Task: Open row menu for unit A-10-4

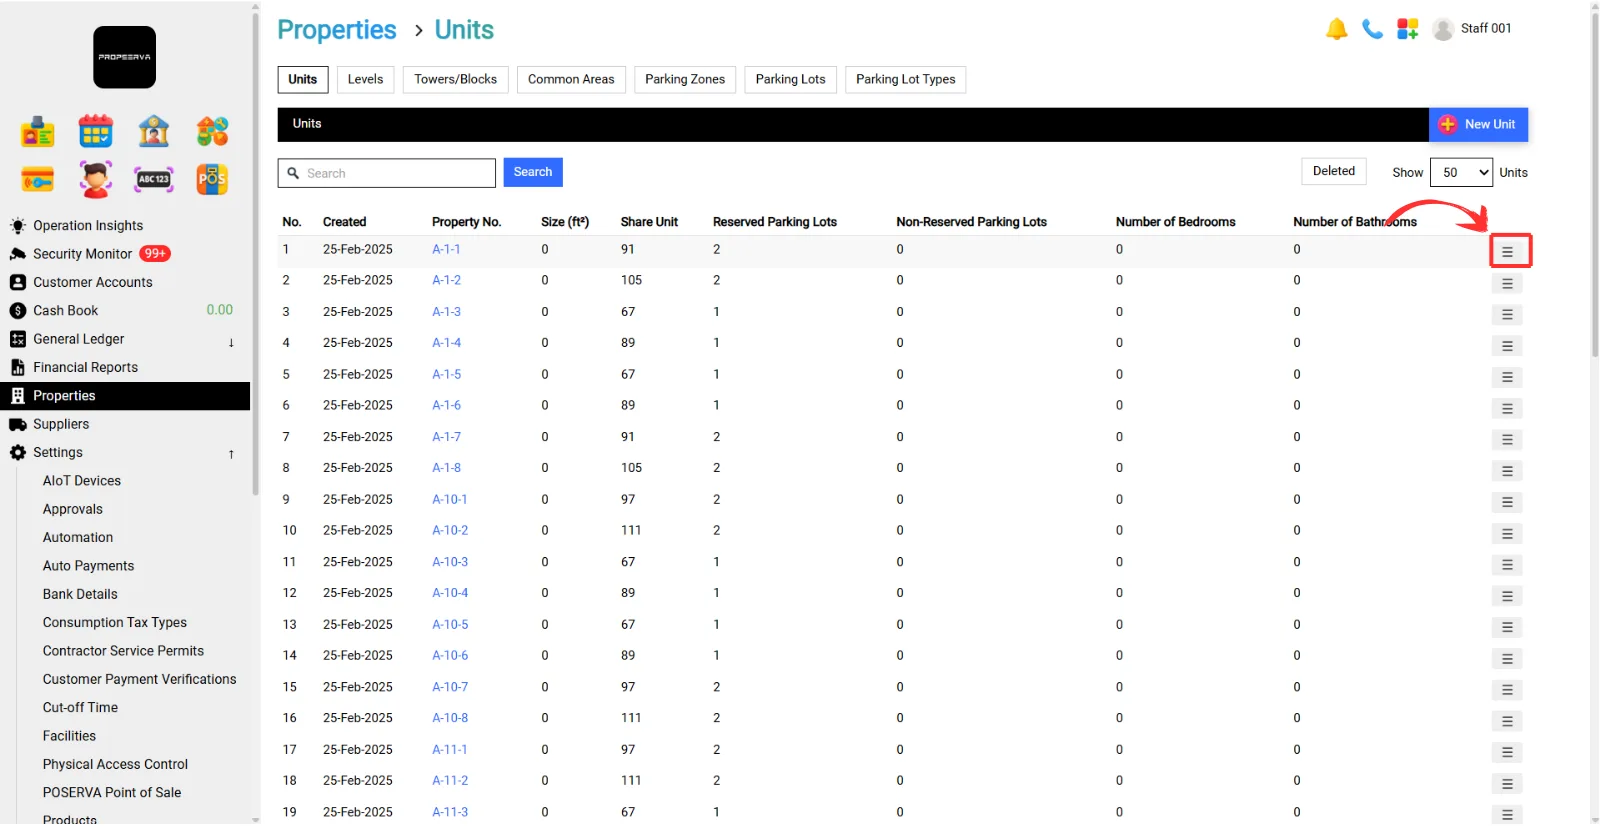Action: (1507, 596)
